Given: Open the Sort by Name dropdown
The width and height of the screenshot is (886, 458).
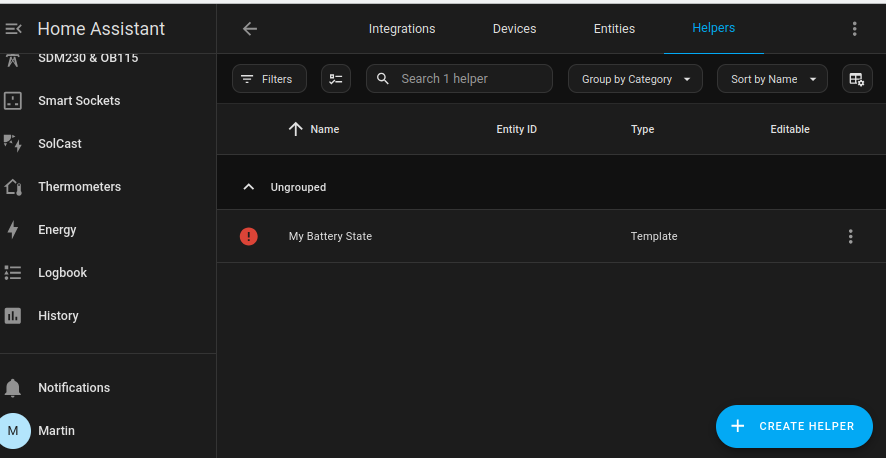Looking at the screenshot, I should pos(772,78).
